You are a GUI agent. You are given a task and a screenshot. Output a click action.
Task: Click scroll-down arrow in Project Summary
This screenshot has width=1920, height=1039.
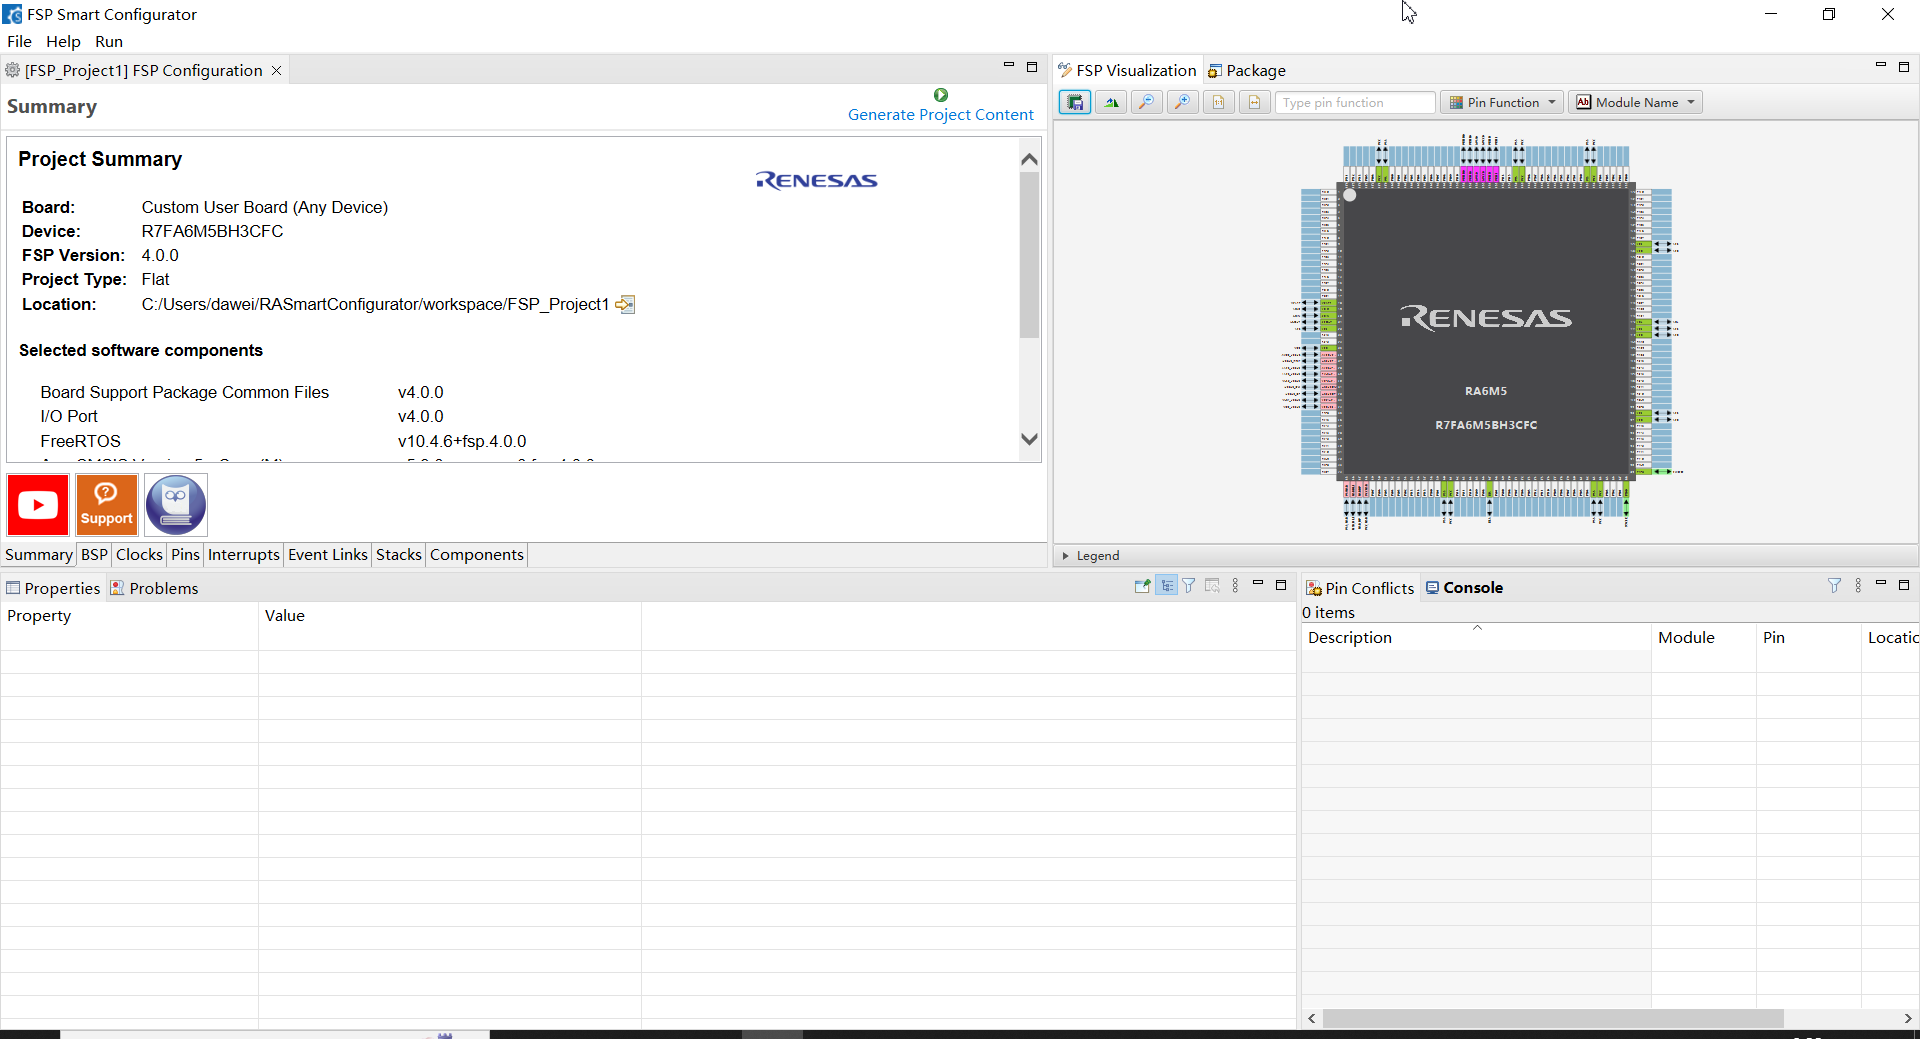point(1029,439)
